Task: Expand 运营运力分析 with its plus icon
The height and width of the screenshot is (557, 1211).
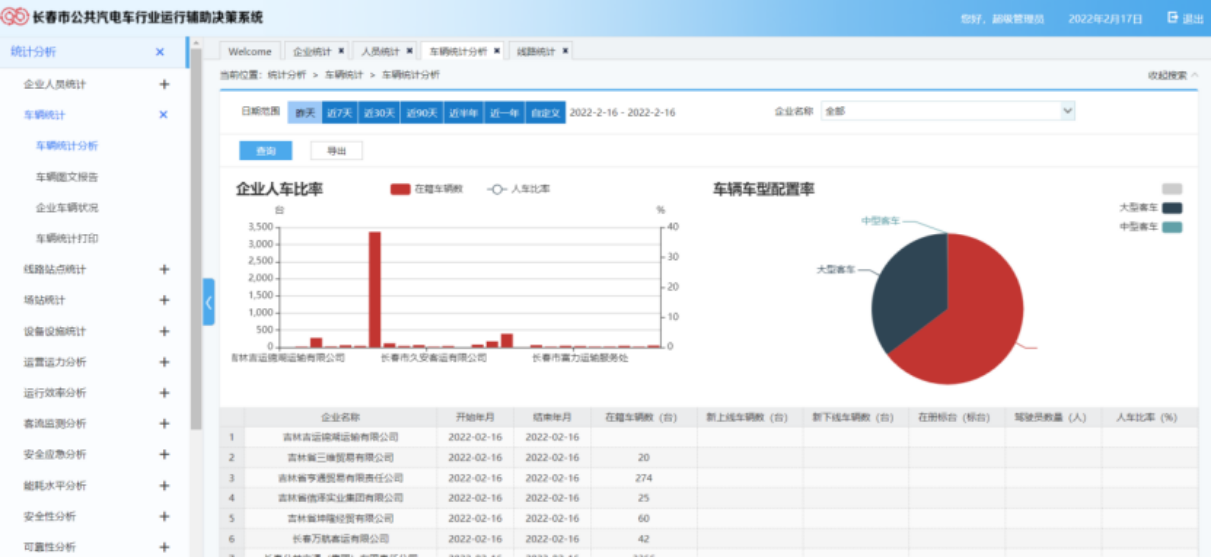Action: [164, 362]
